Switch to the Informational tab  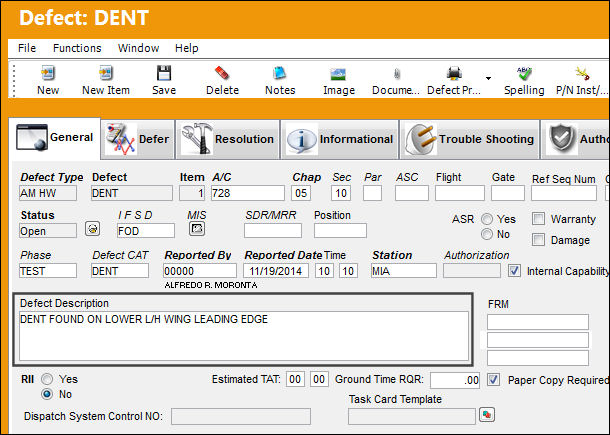[340, 139]
